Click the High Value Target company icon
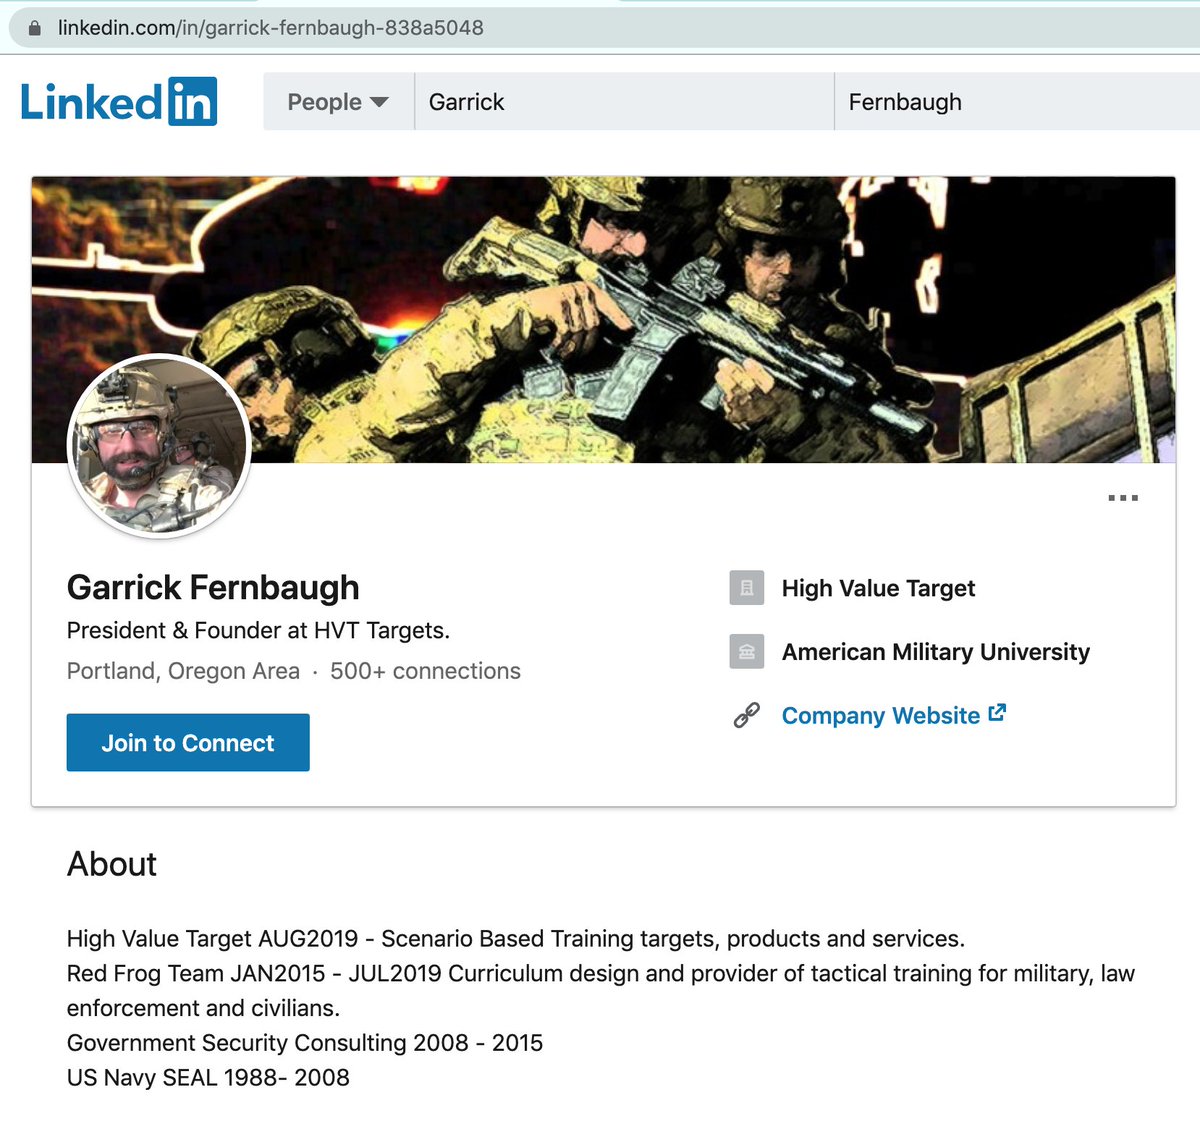Screen dimensions: 1200x1129 tap(747, 588)
